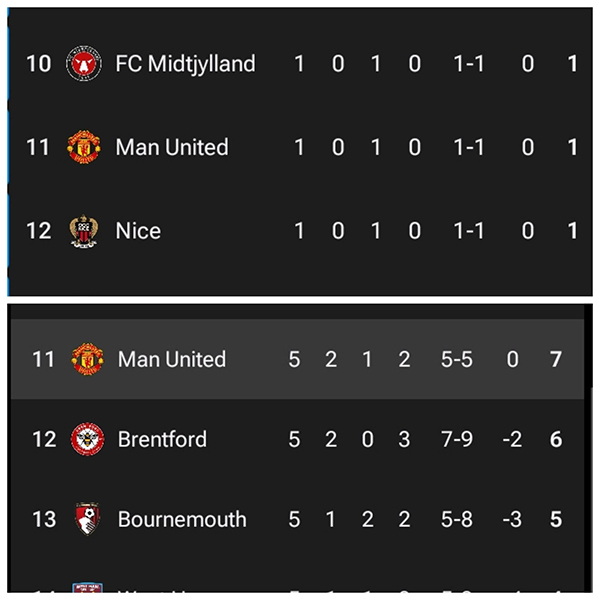Open the Brentford club crest
The height and width of the screenshot is (600, 600).
point(87,439)
